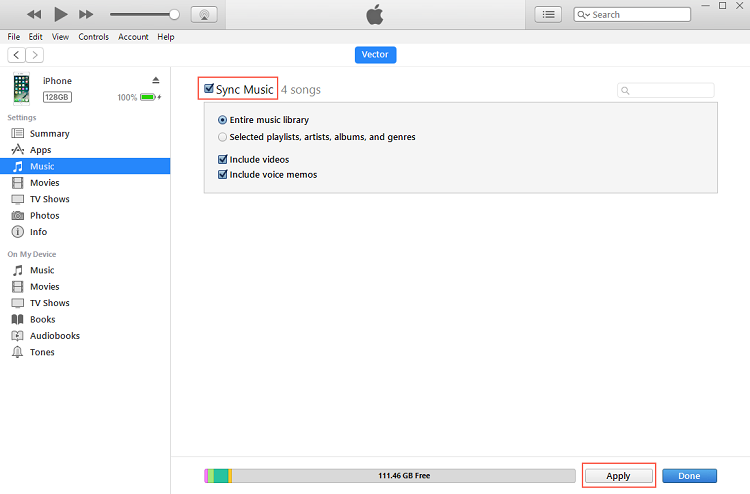Open the View menu
This screenshot has height=494, width=750.
click(x=60, y=37)
